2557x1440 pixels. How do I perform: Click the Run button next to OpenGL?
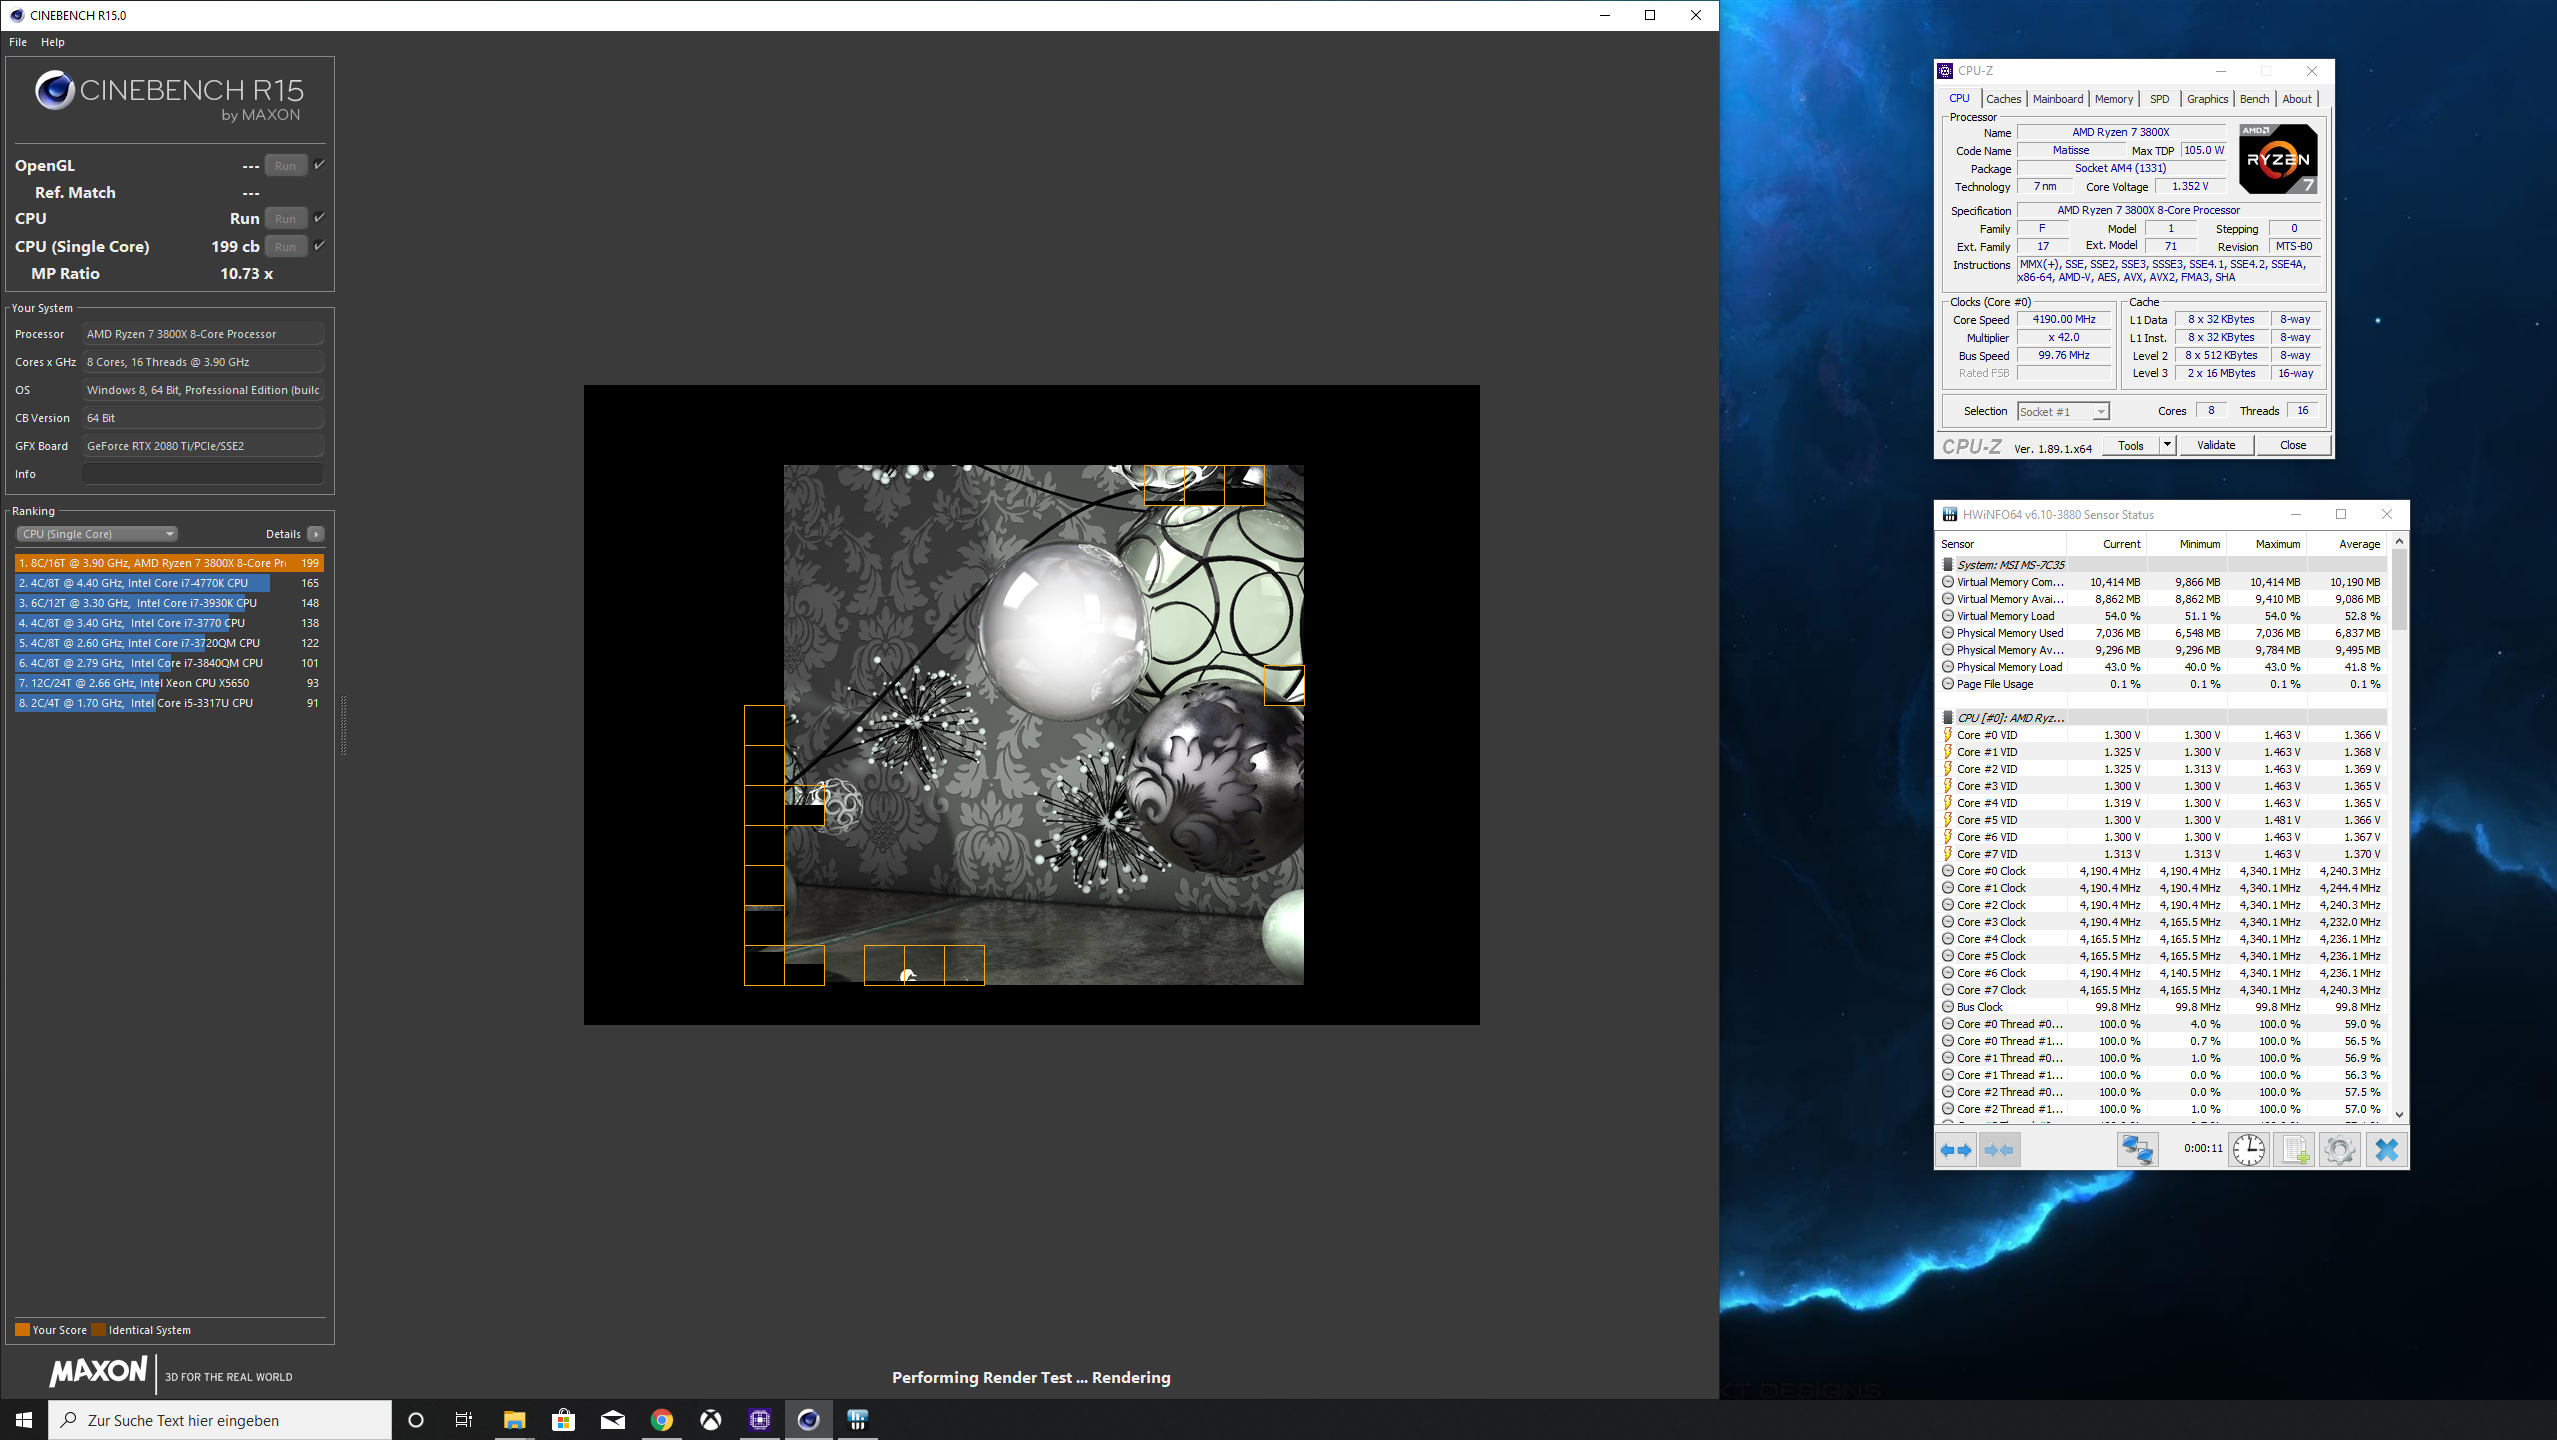coord(285,166)
